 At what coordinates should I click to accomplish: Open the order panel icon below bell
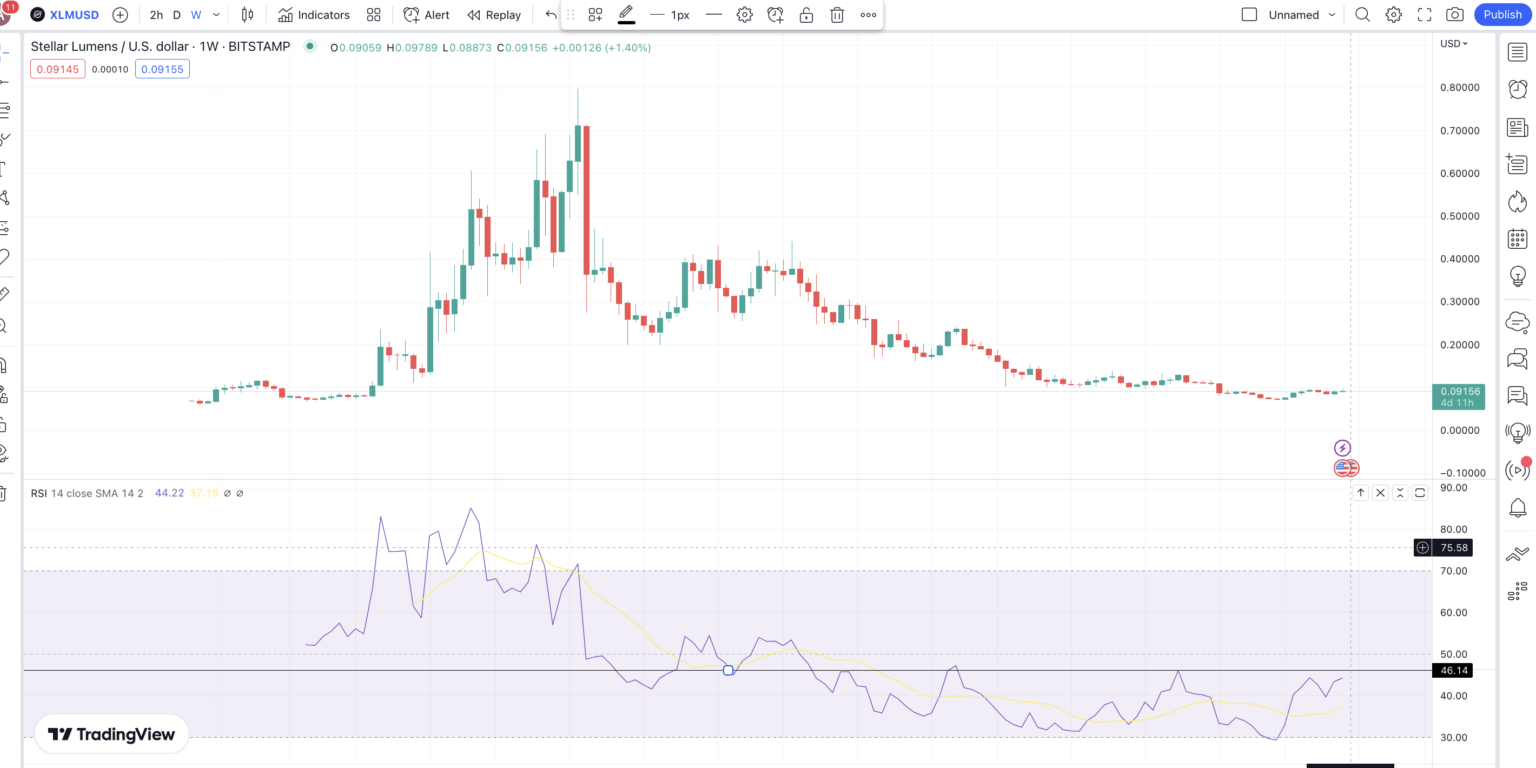(x=1517, y=553)
